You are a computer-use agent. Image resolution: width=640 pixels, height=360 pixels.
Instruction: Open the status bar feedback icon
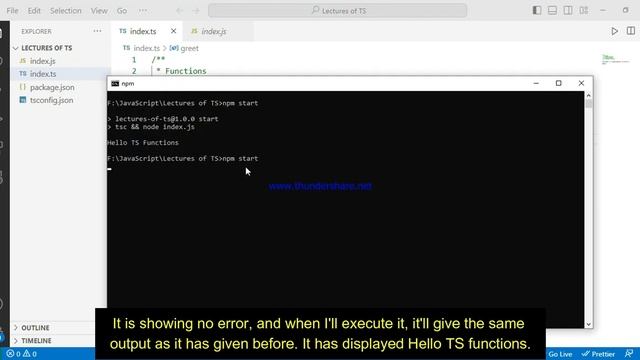629,353
